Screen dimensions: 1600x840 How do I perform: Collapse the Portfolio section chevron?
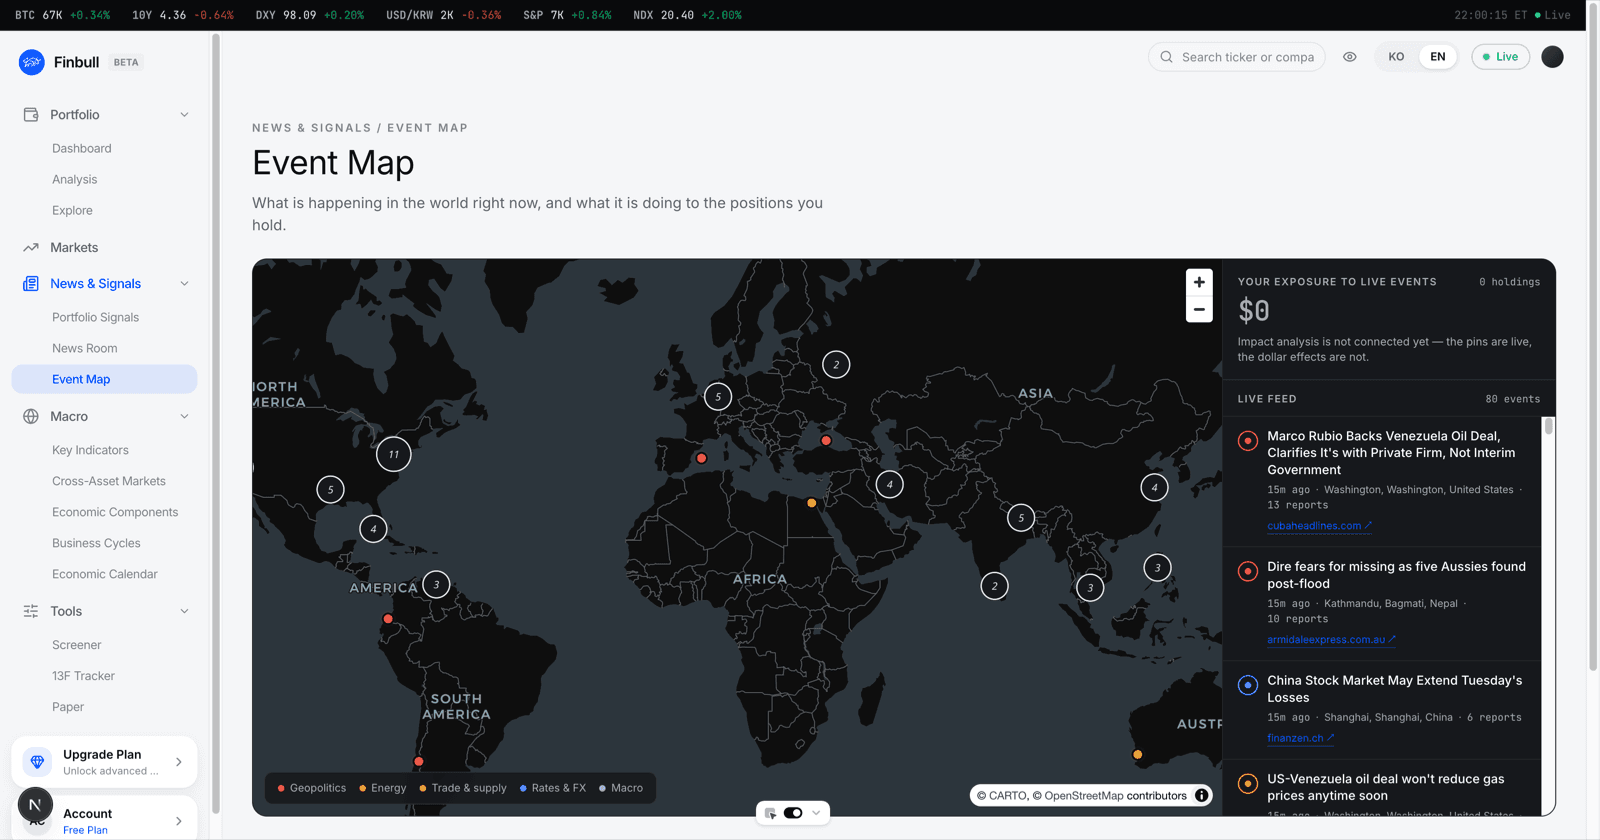pyautogui.click(x=184, y=115)
